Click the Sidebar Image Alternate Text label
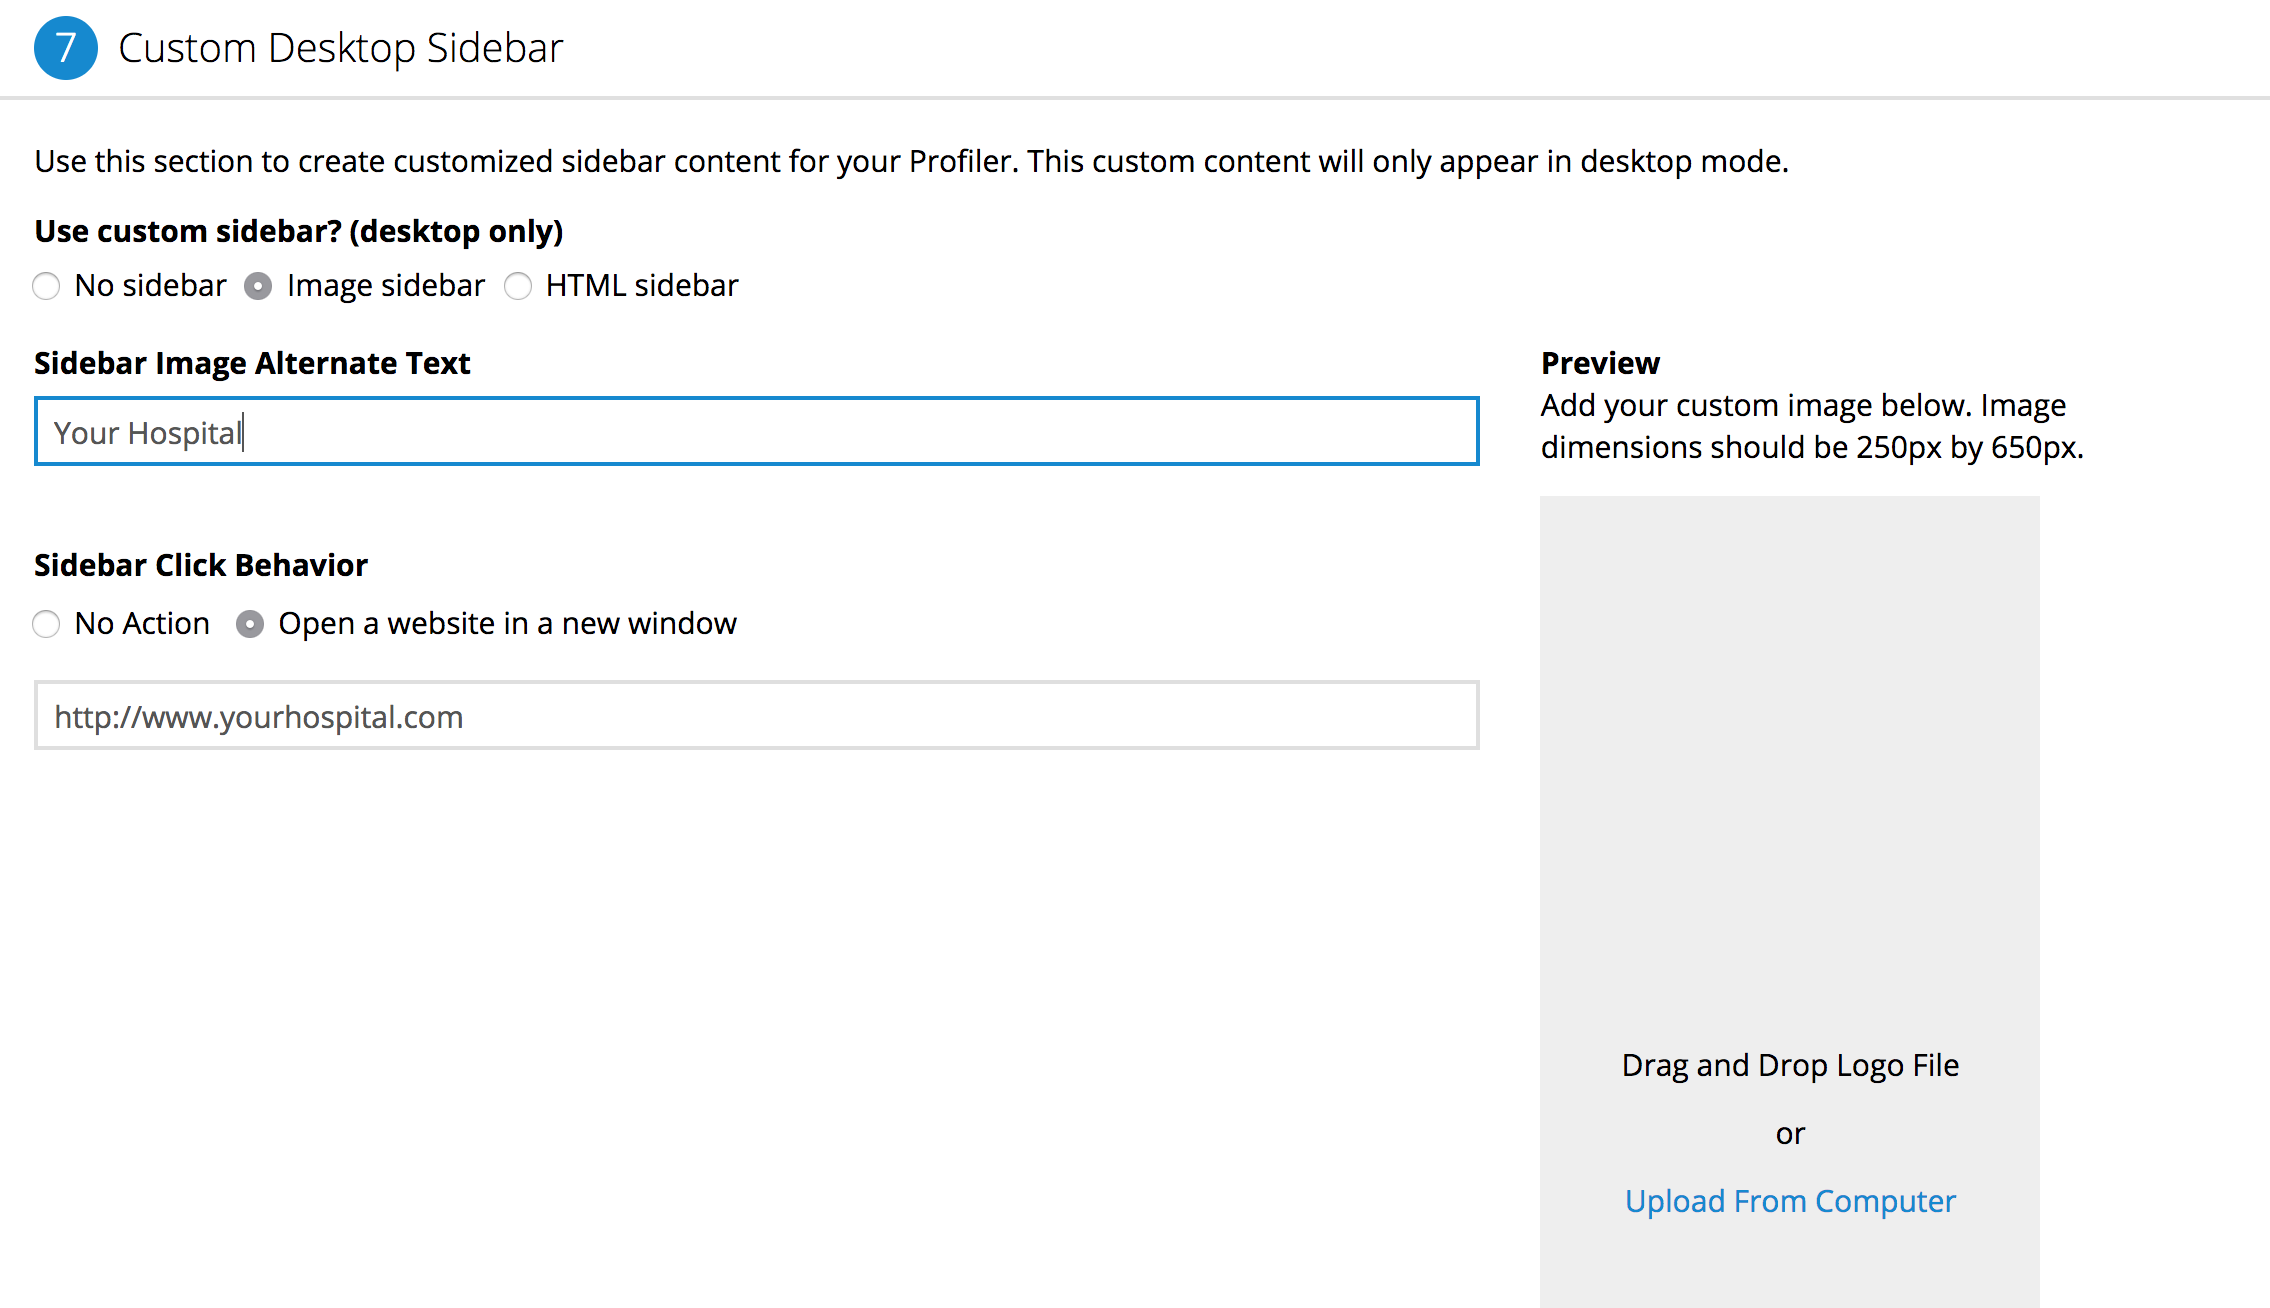The image size is (2270, 1308). [x=252, y=363]
